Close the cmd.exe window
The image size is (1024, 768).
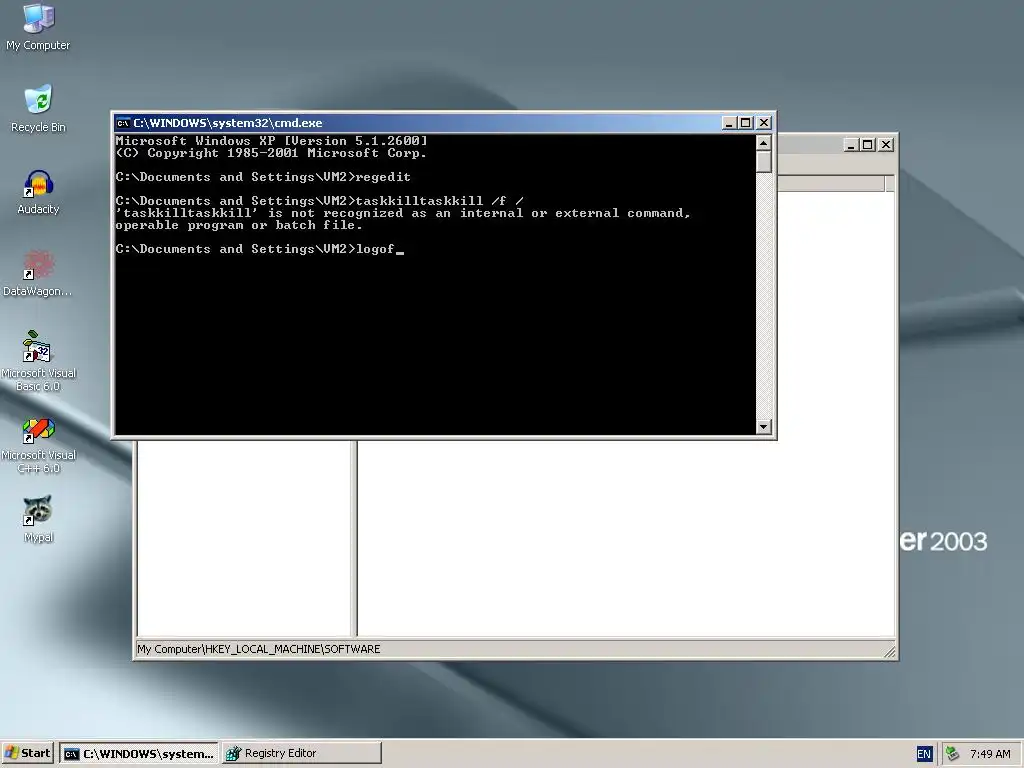coord(763,123)
